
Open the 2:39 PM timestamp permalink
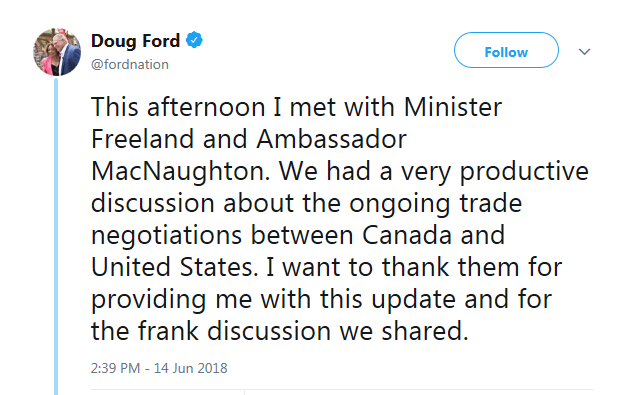(x=115, y=368)
